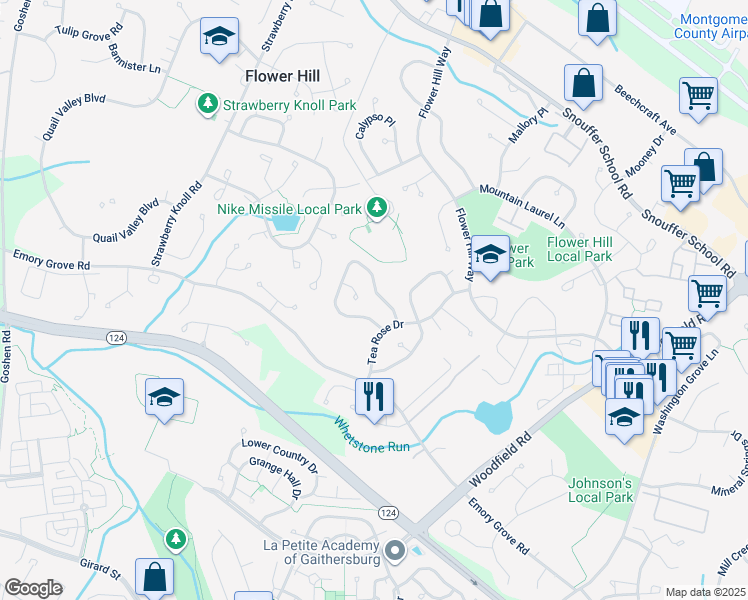Click the shopping bag marker on Snouffer School Rd

[583, 84]
